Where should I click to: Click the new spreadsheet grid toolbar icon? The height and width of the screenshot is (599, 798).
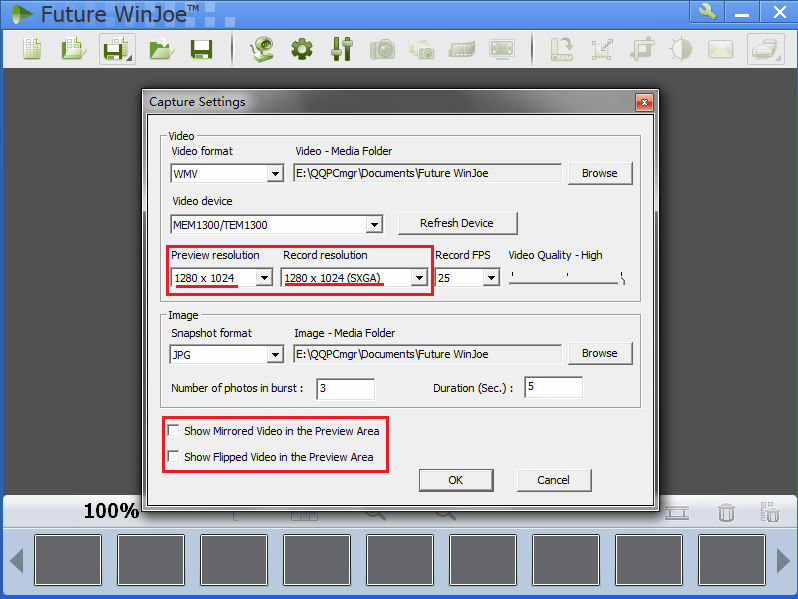coord(32,49)
